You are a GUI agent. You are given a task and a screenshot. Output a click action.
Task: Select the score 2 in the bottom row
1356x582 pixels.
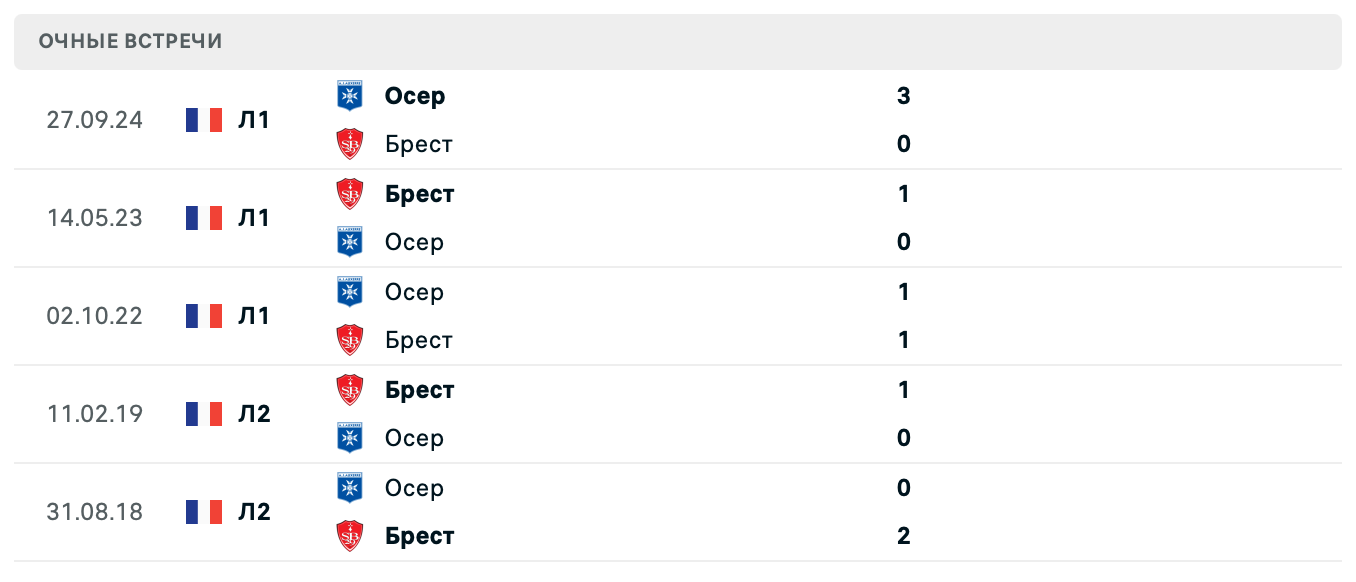[x=903, y=536]
